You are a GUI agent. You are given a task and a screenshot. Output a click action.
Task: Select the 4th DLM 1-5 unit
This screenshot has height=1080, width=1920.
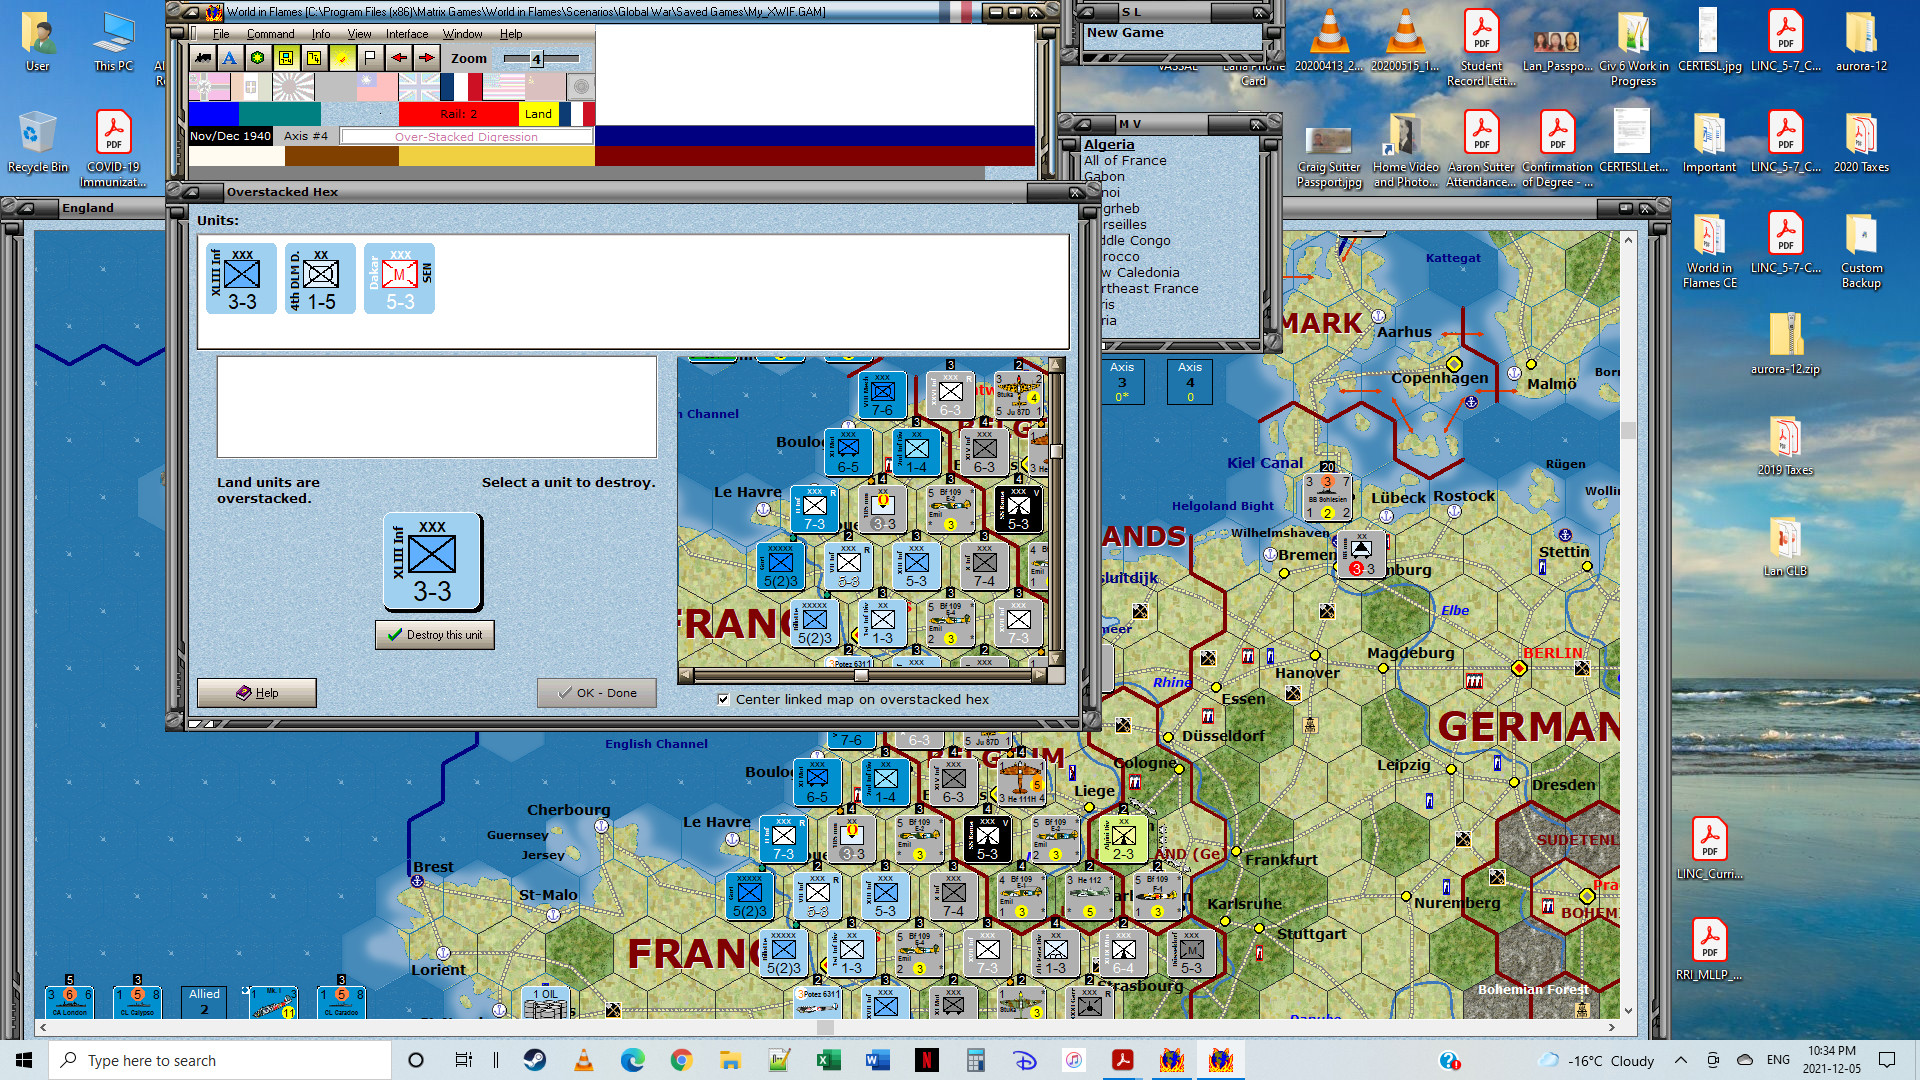pyautogui.click(x=320, y=279)
